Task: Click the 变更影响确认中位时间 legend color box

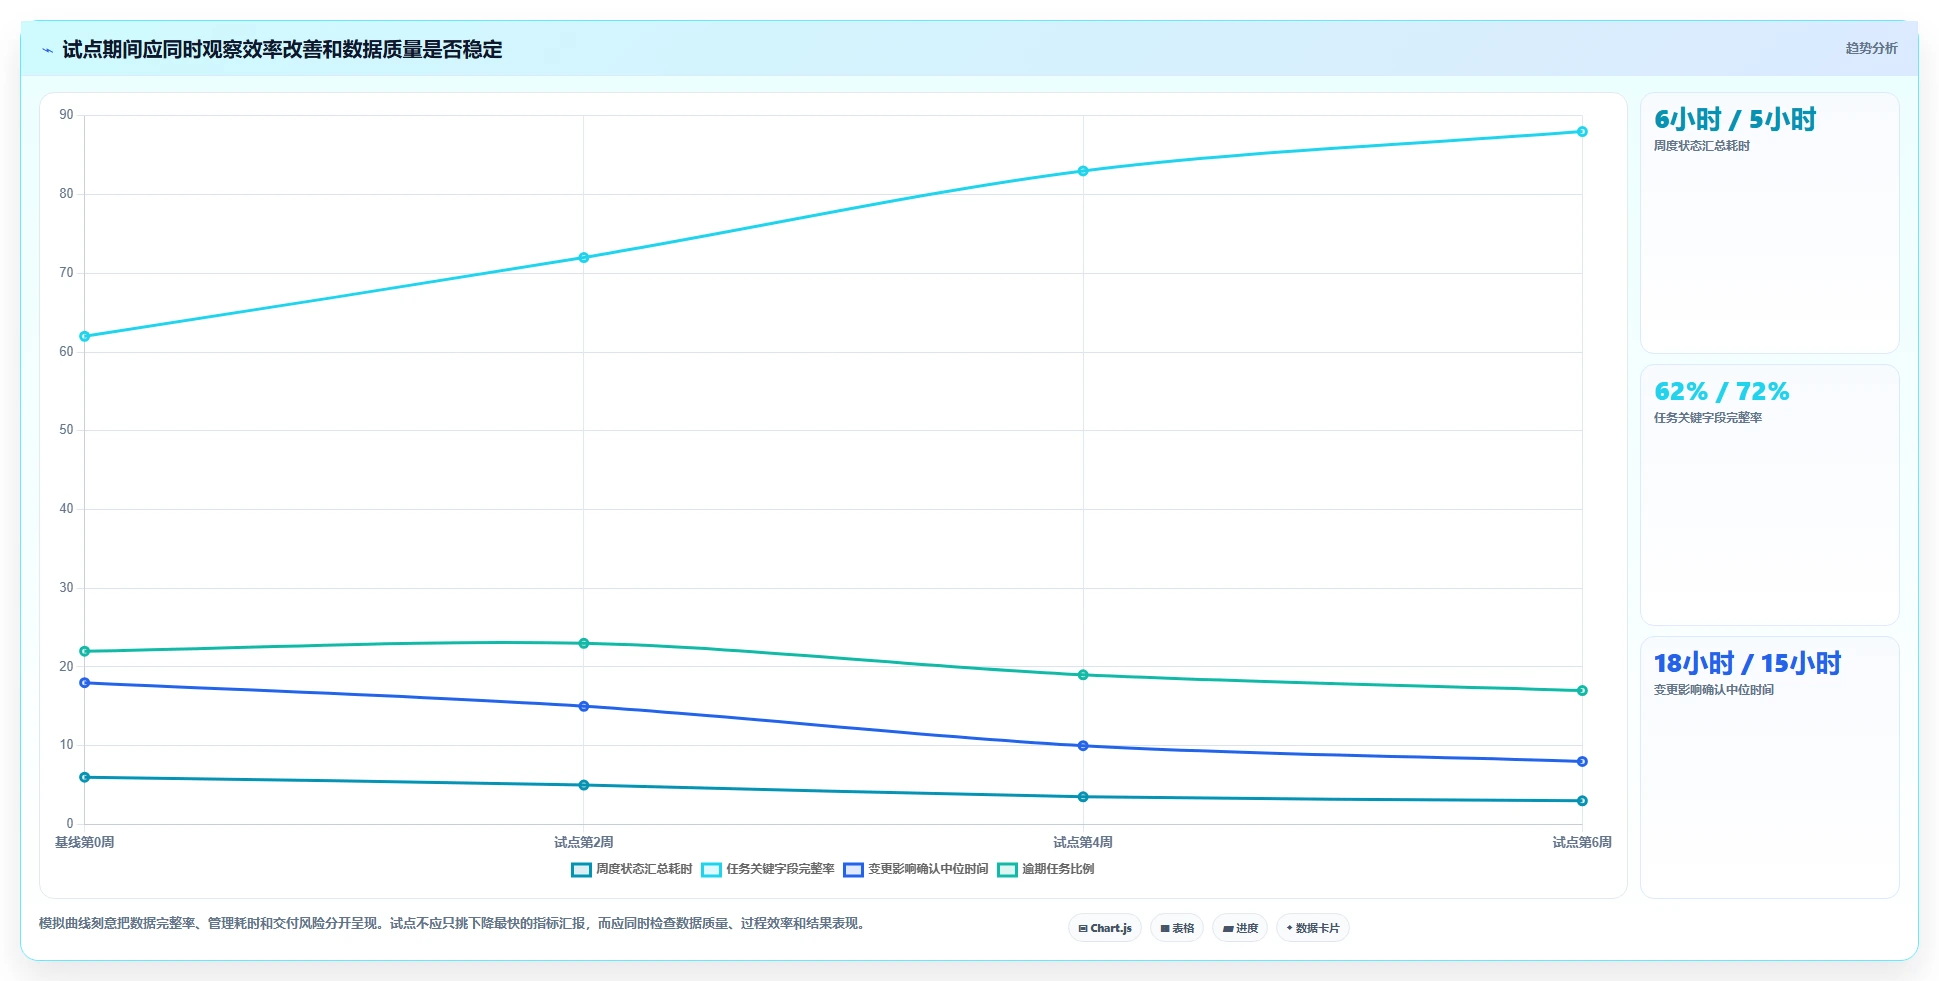Action: pyautogui.click(x=853, y=870)
